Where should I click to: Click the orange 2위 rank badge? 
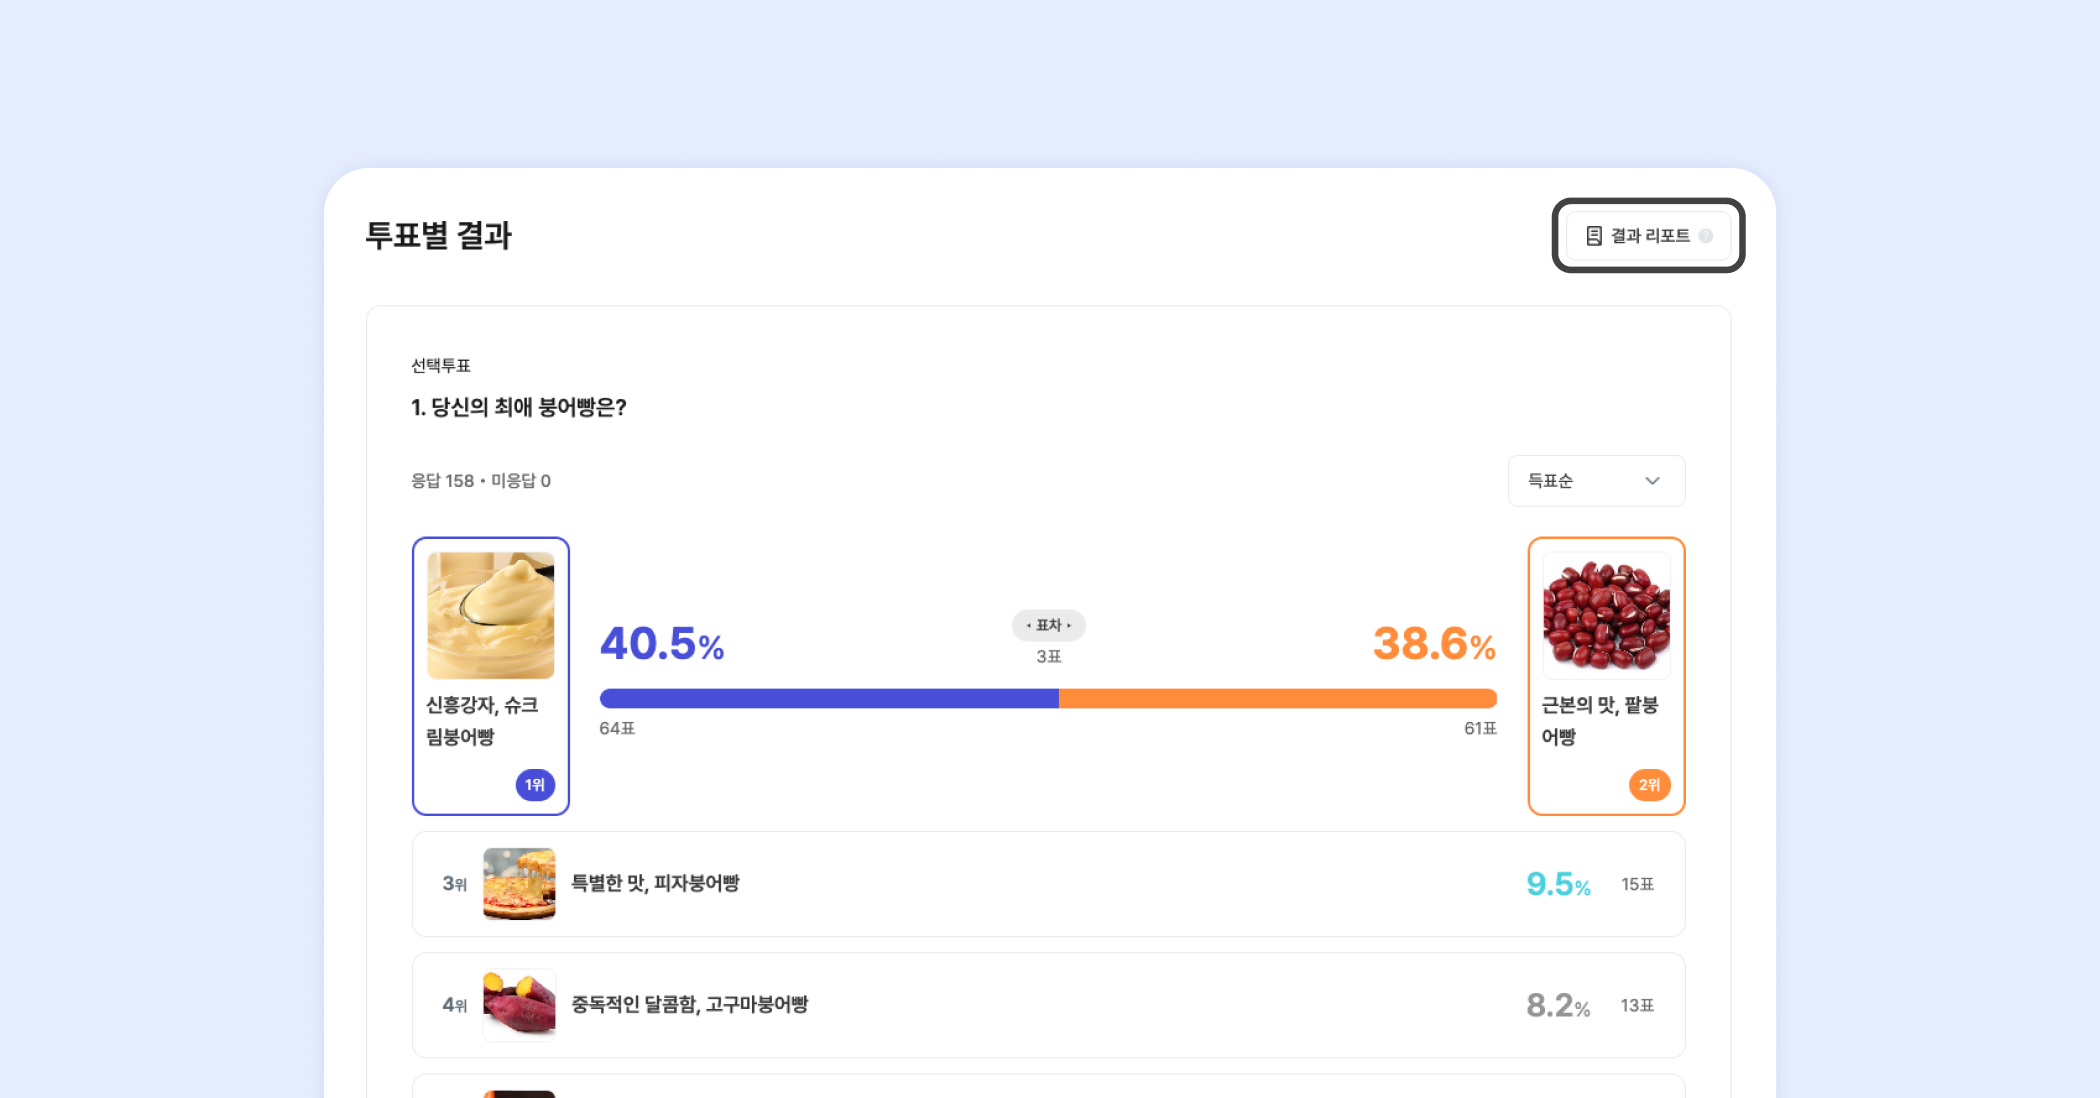(x=1649, y=785)
